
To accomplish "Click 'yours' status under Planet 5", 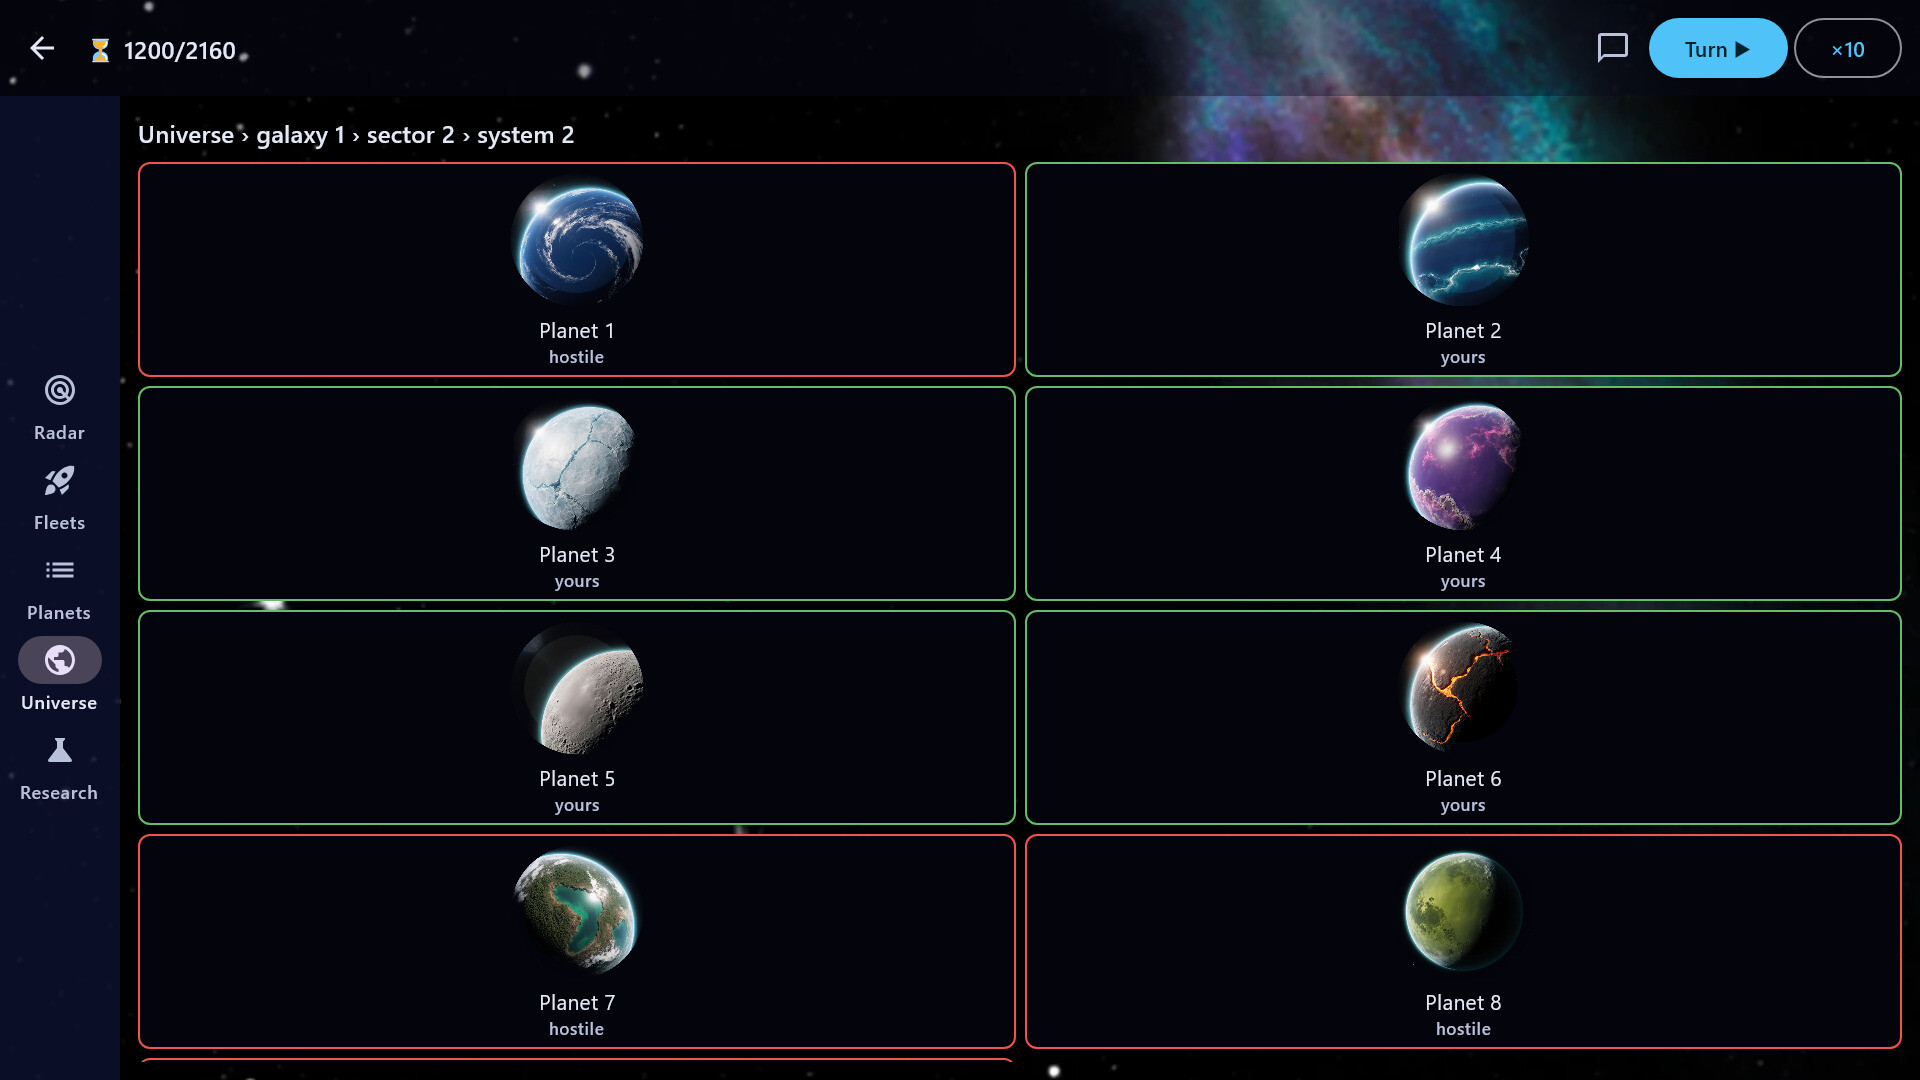I will pyautogui.click(x=577, y=806).
